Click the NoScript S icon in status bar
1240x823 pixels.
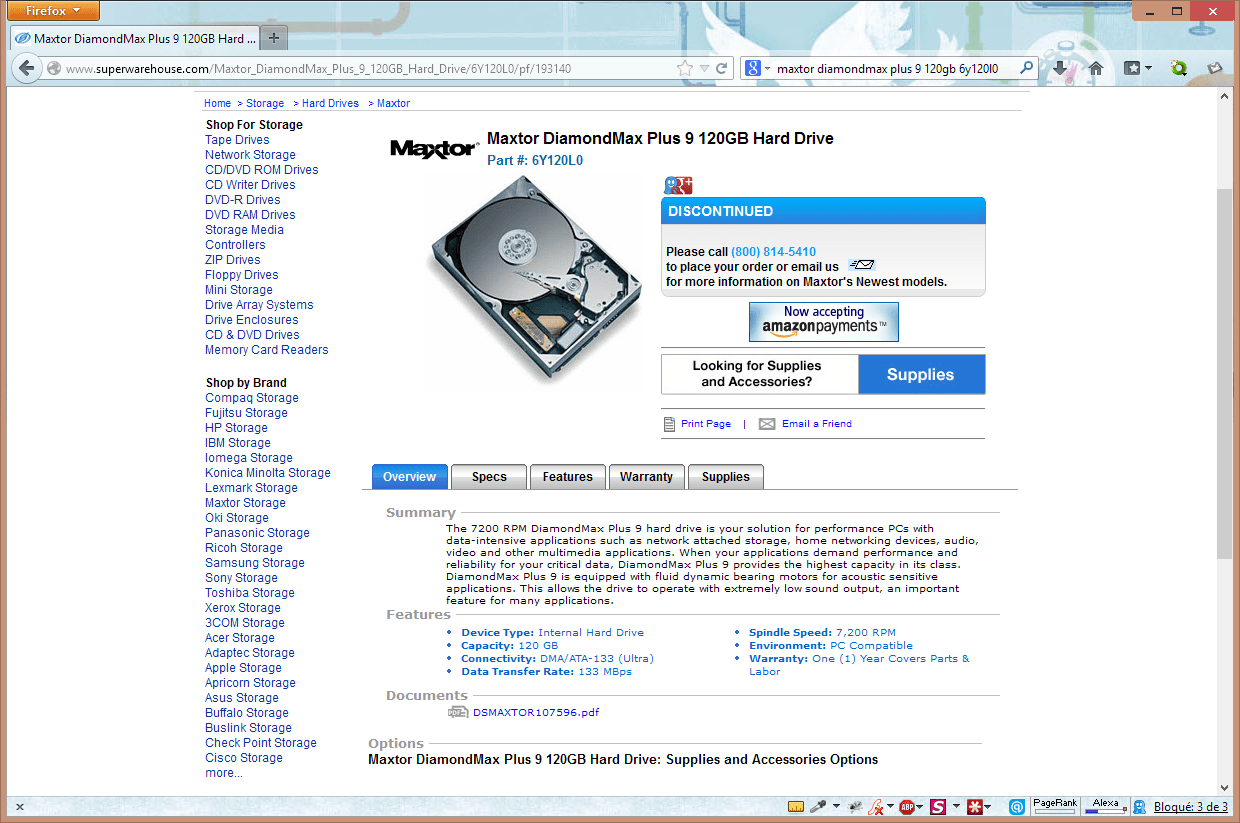[938, 806]
